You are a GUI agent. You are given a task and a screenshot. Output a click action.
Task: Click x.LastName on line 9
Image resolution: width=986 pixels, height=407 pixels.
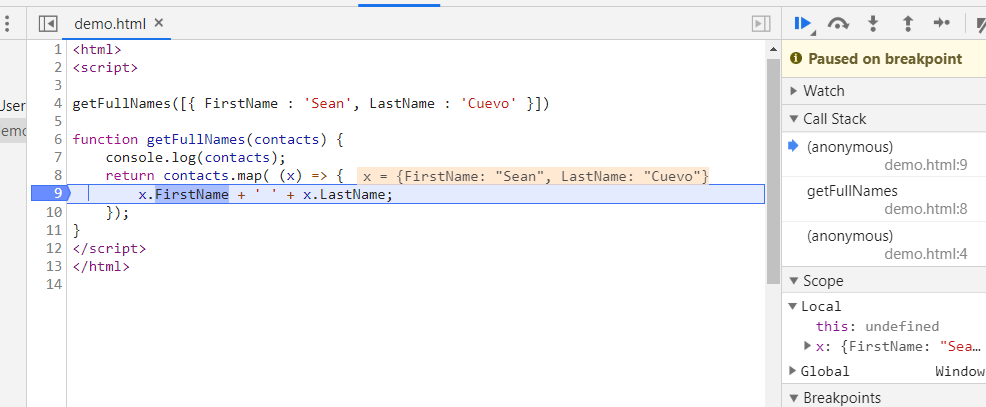pos(345,194)
